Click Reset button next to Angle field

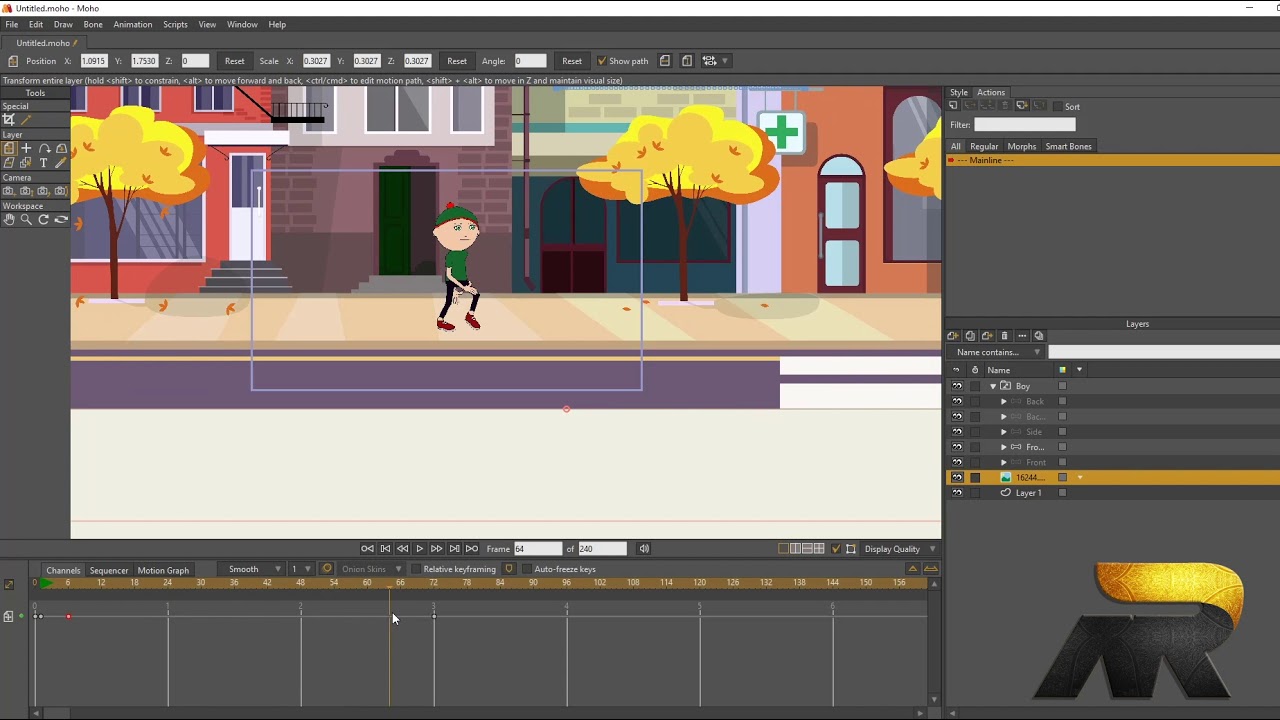(572, 61)
